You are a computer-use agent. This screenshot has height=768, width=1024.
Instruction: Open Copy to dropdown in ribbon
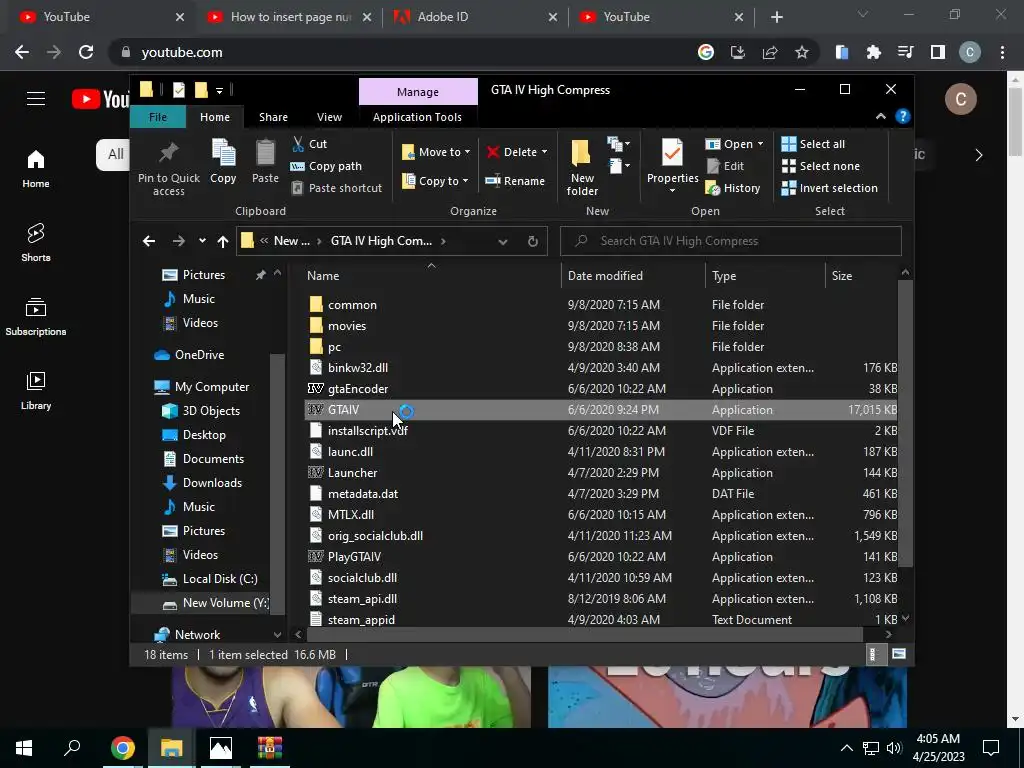[x=436, y=181]
